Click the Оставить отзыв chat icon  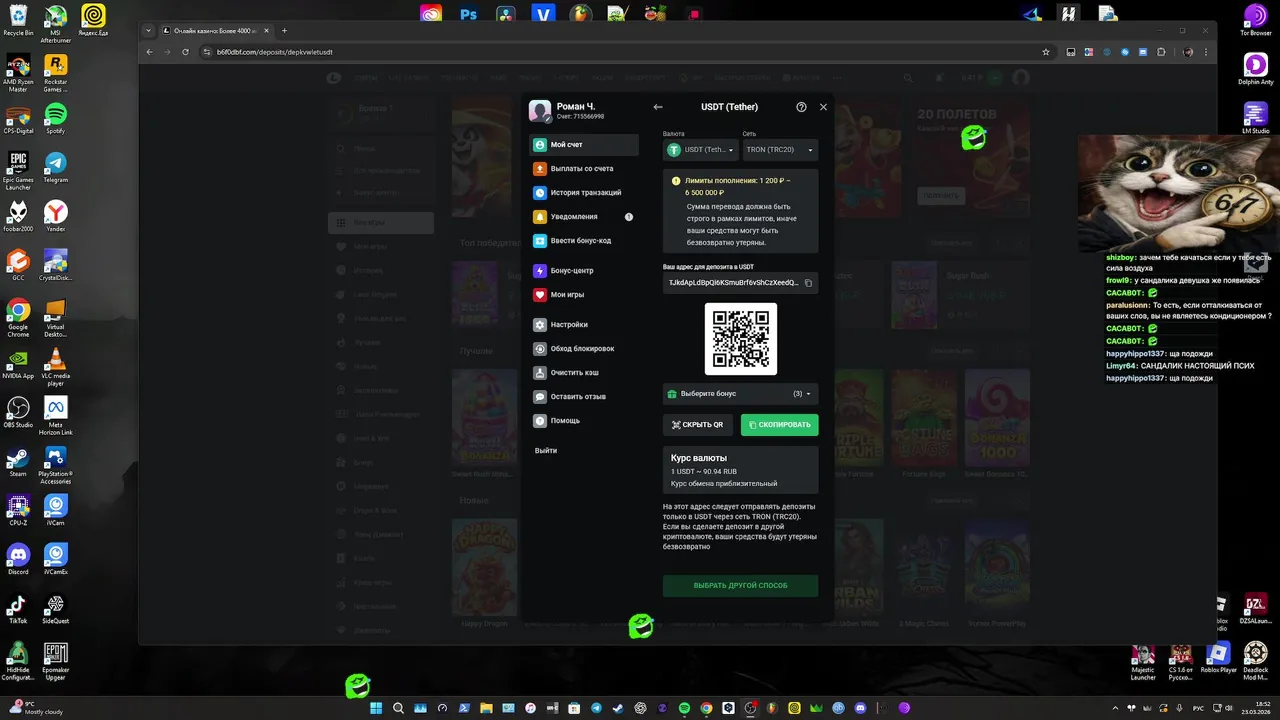tap(540, 397)
